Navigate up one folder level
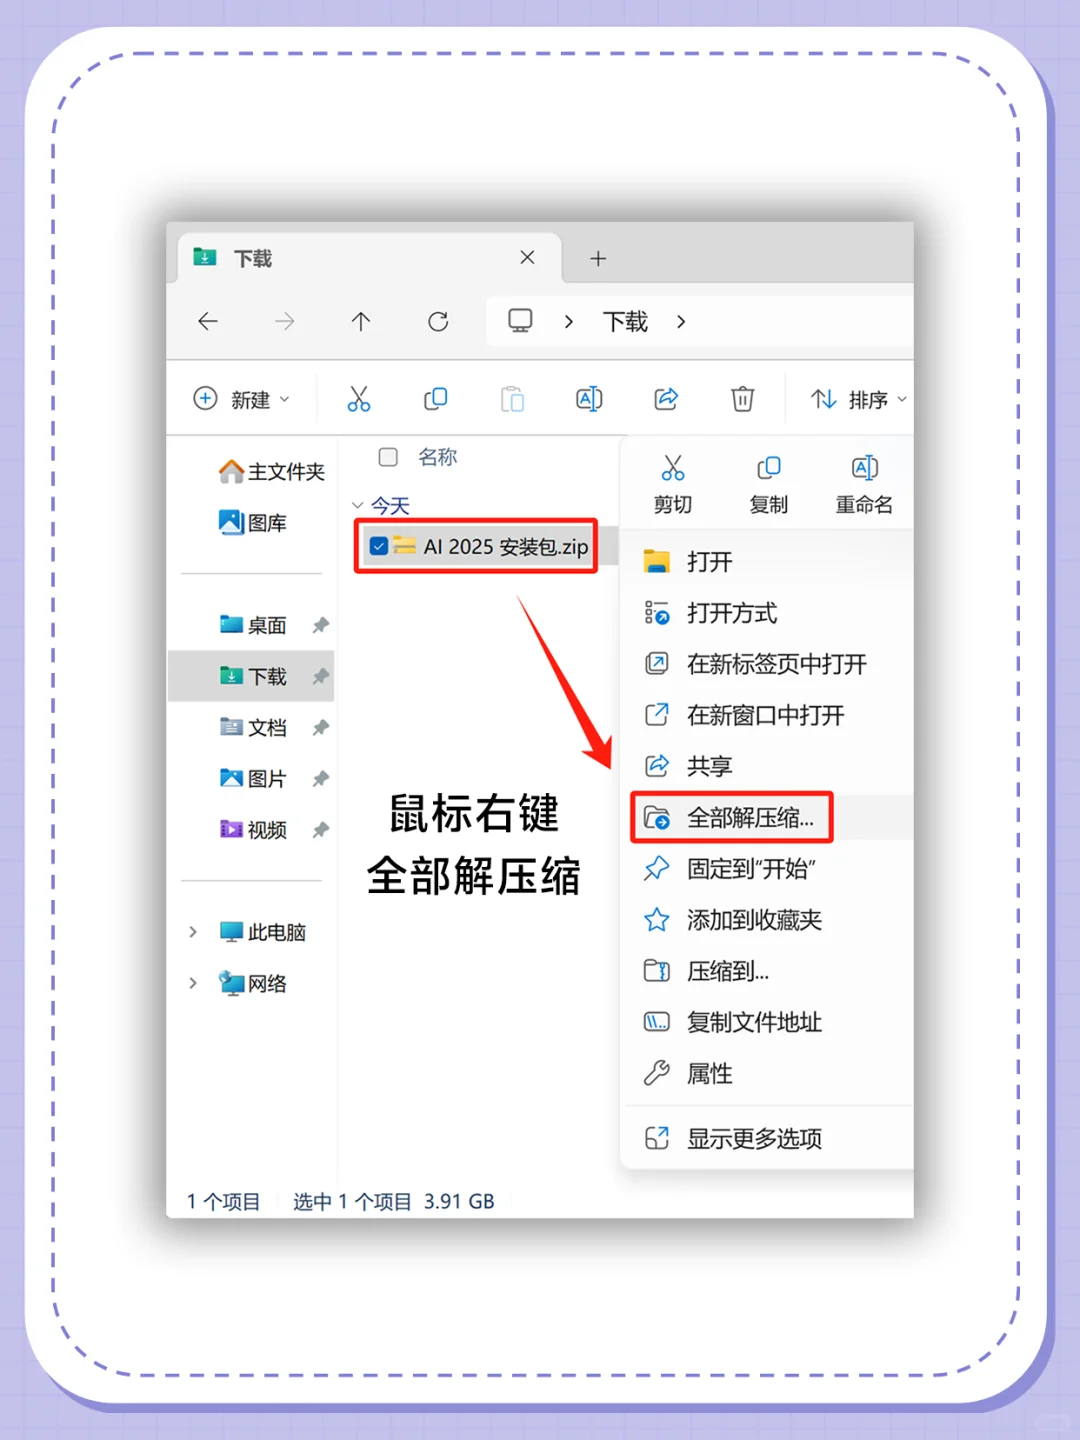Viewport: 1080px width, 1440px height. (361, 321)
